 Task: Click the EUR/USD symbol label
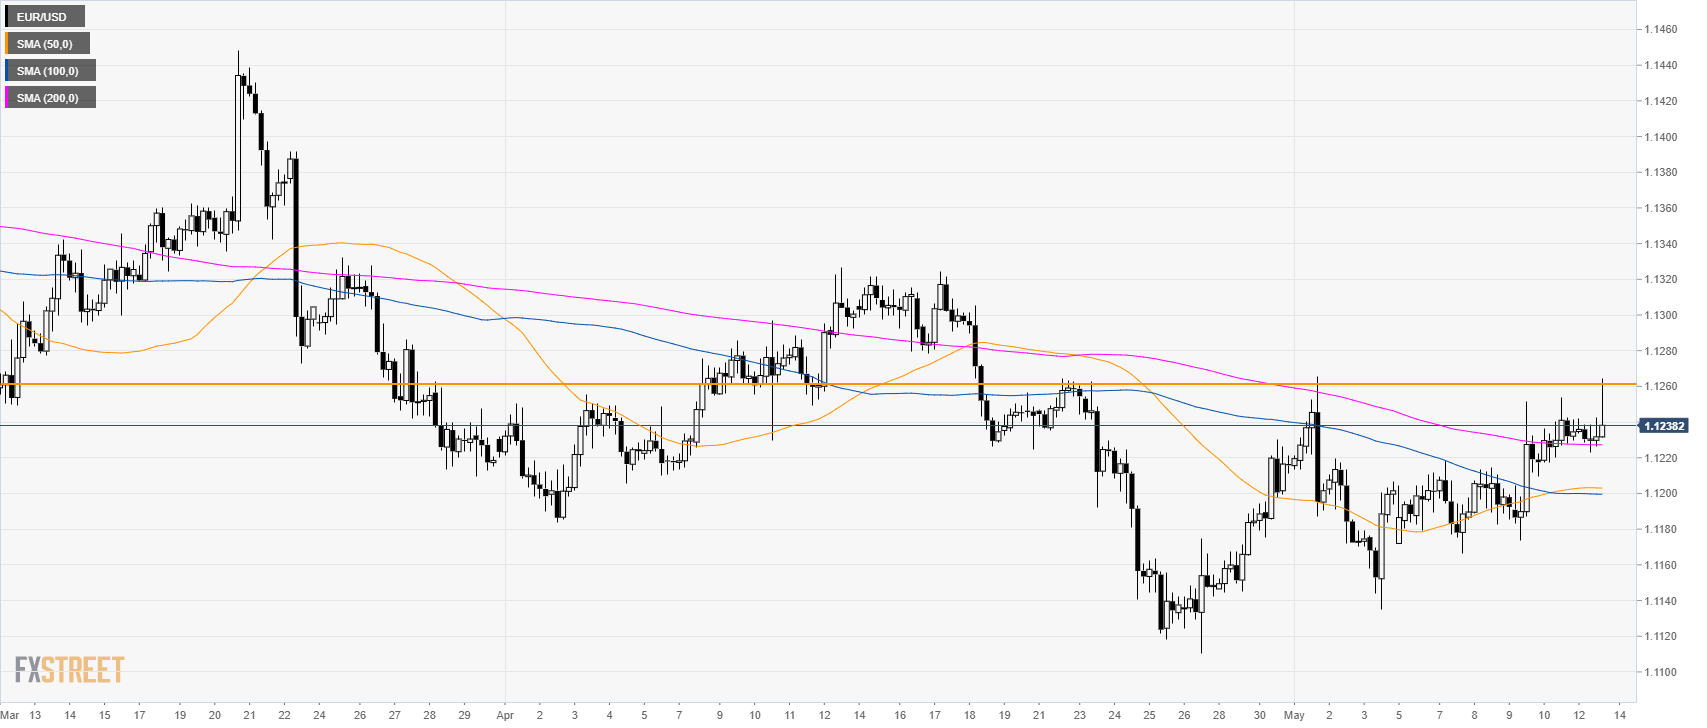tap(42, 17)
